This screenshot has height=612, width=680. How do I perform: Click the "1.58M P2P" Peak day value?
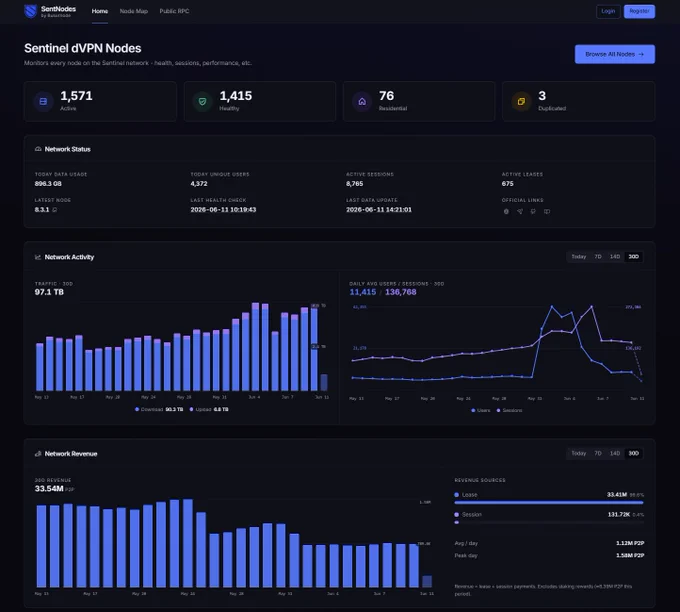pyautogui.click(x=630, y=556)
